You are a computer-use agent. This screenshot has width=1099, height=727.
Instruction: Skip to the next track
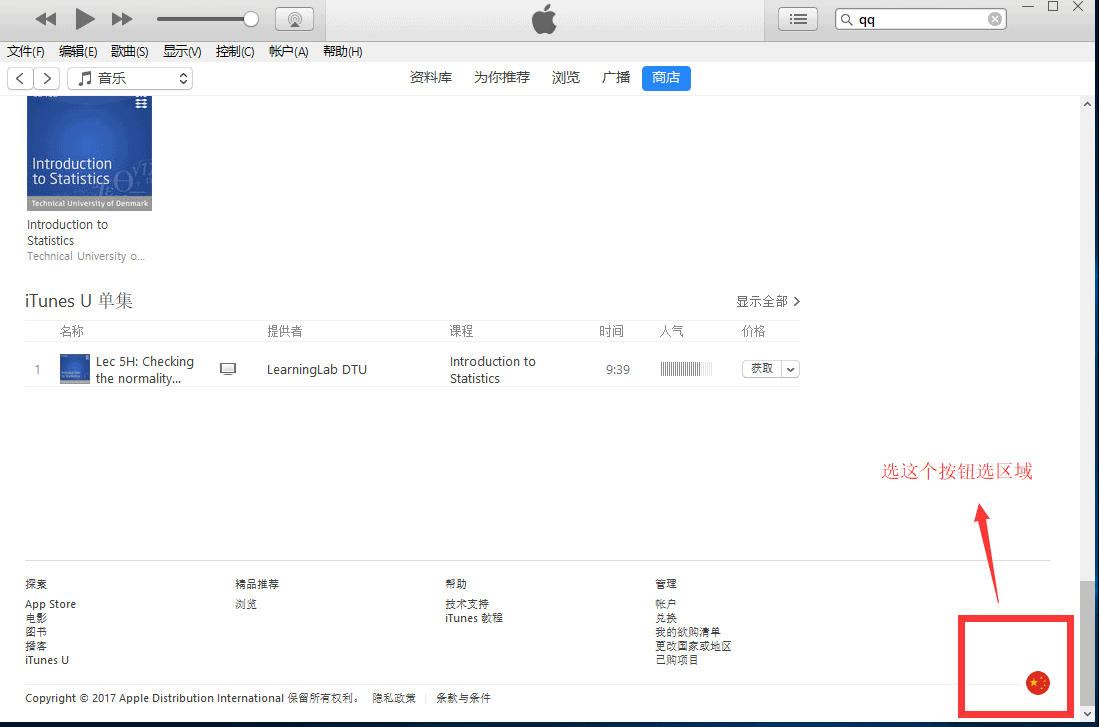coord(122,19)
